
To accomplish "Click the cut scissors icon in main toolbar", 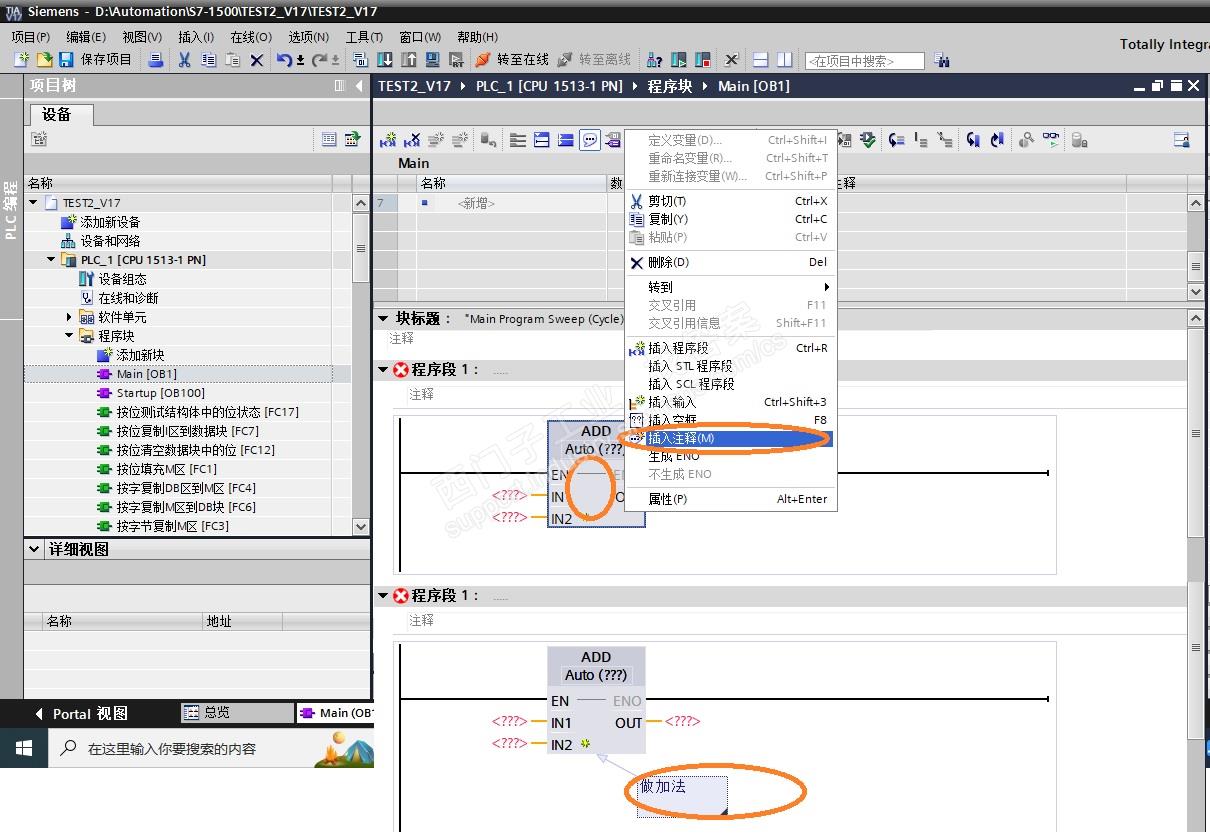I will tap(184, 60).
